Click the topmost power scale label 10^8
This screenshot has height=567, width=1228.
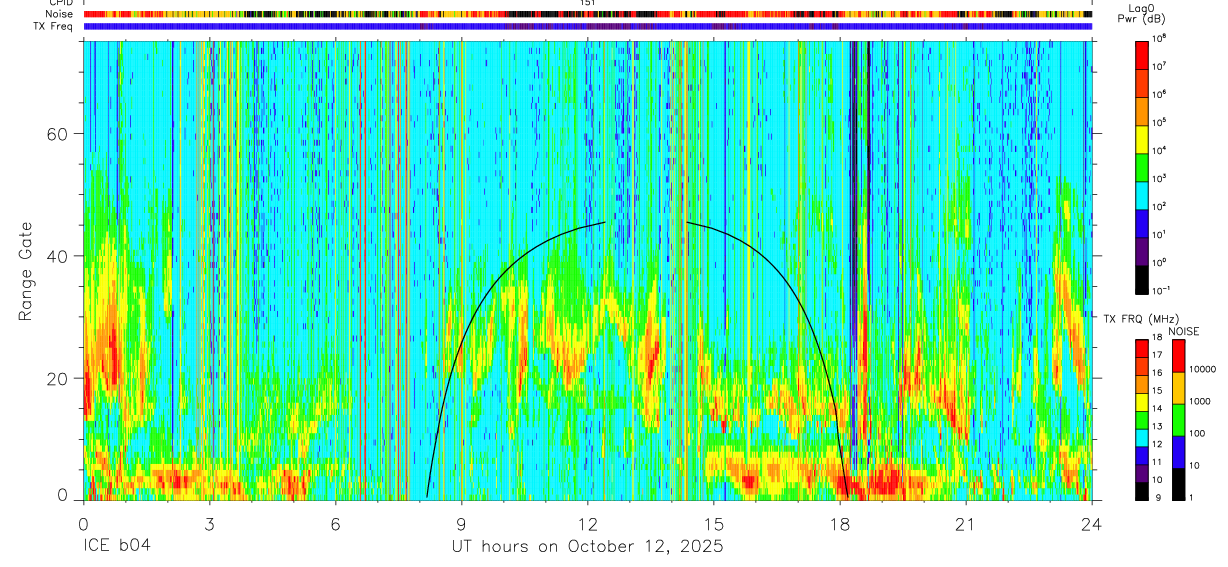tap(1161, 37)
